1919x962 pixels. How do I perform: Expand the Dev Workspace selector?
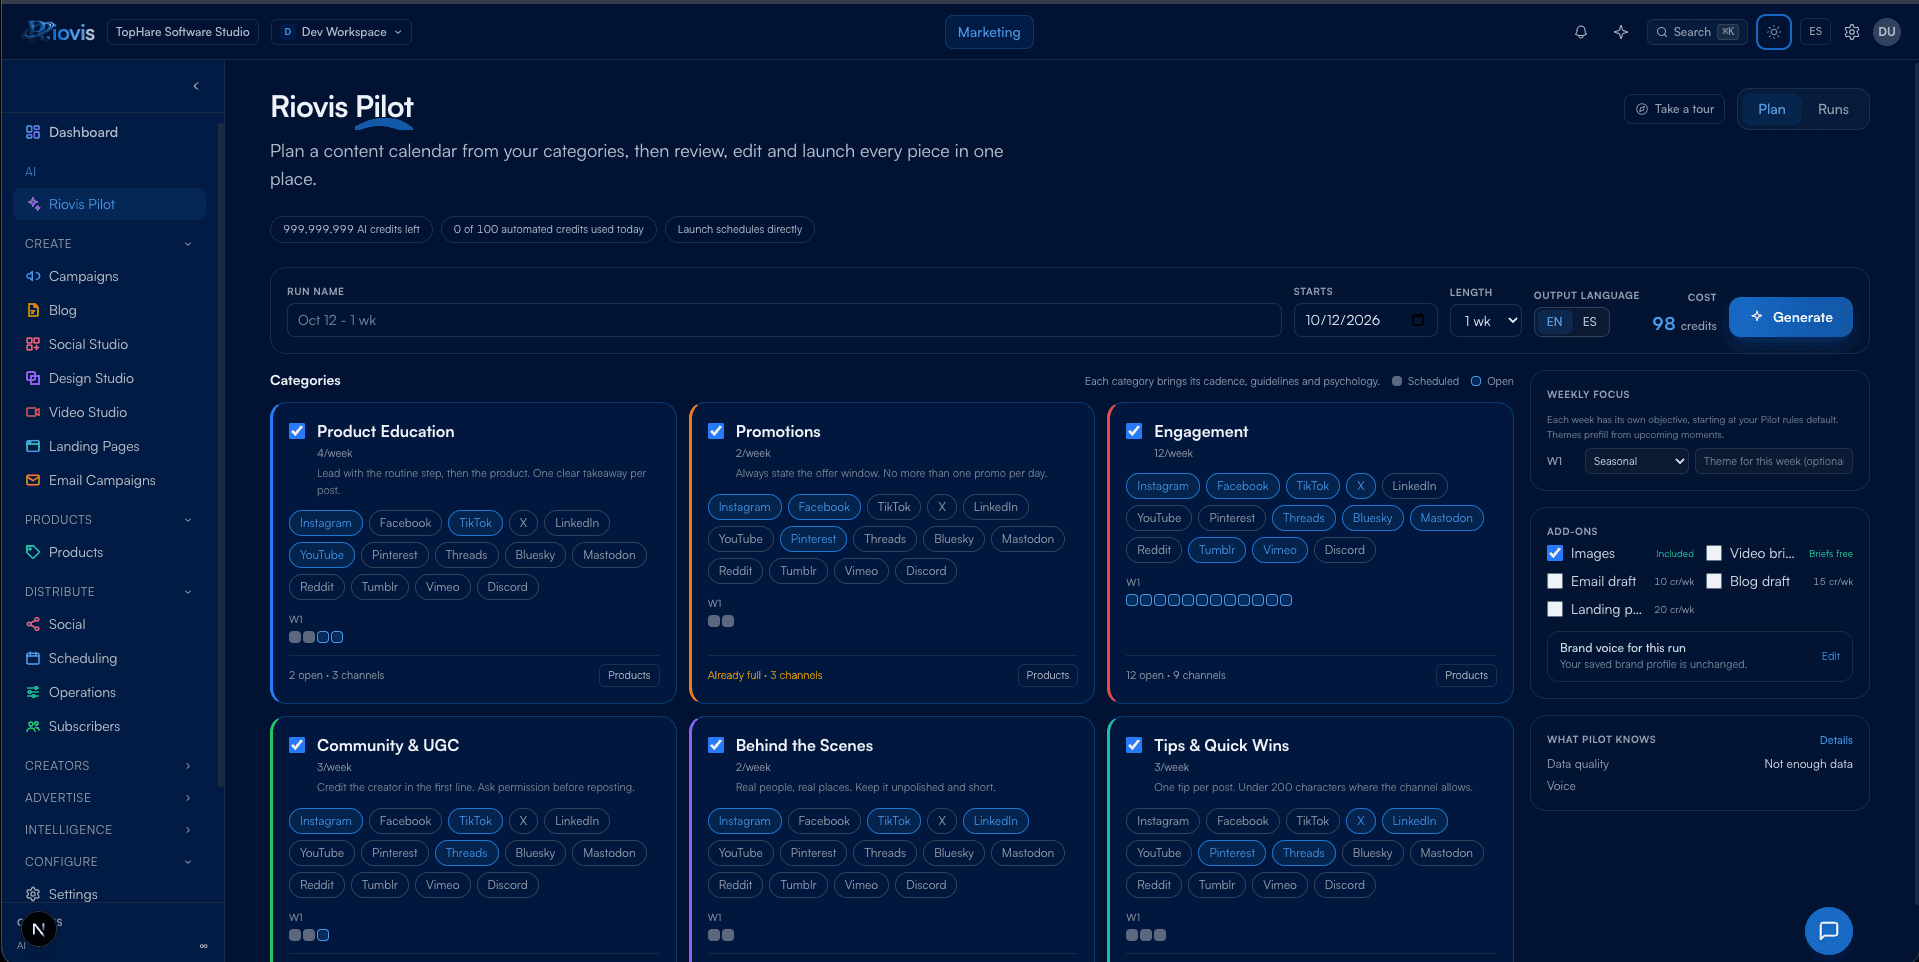pyautogui.click(x=342, y=32)
